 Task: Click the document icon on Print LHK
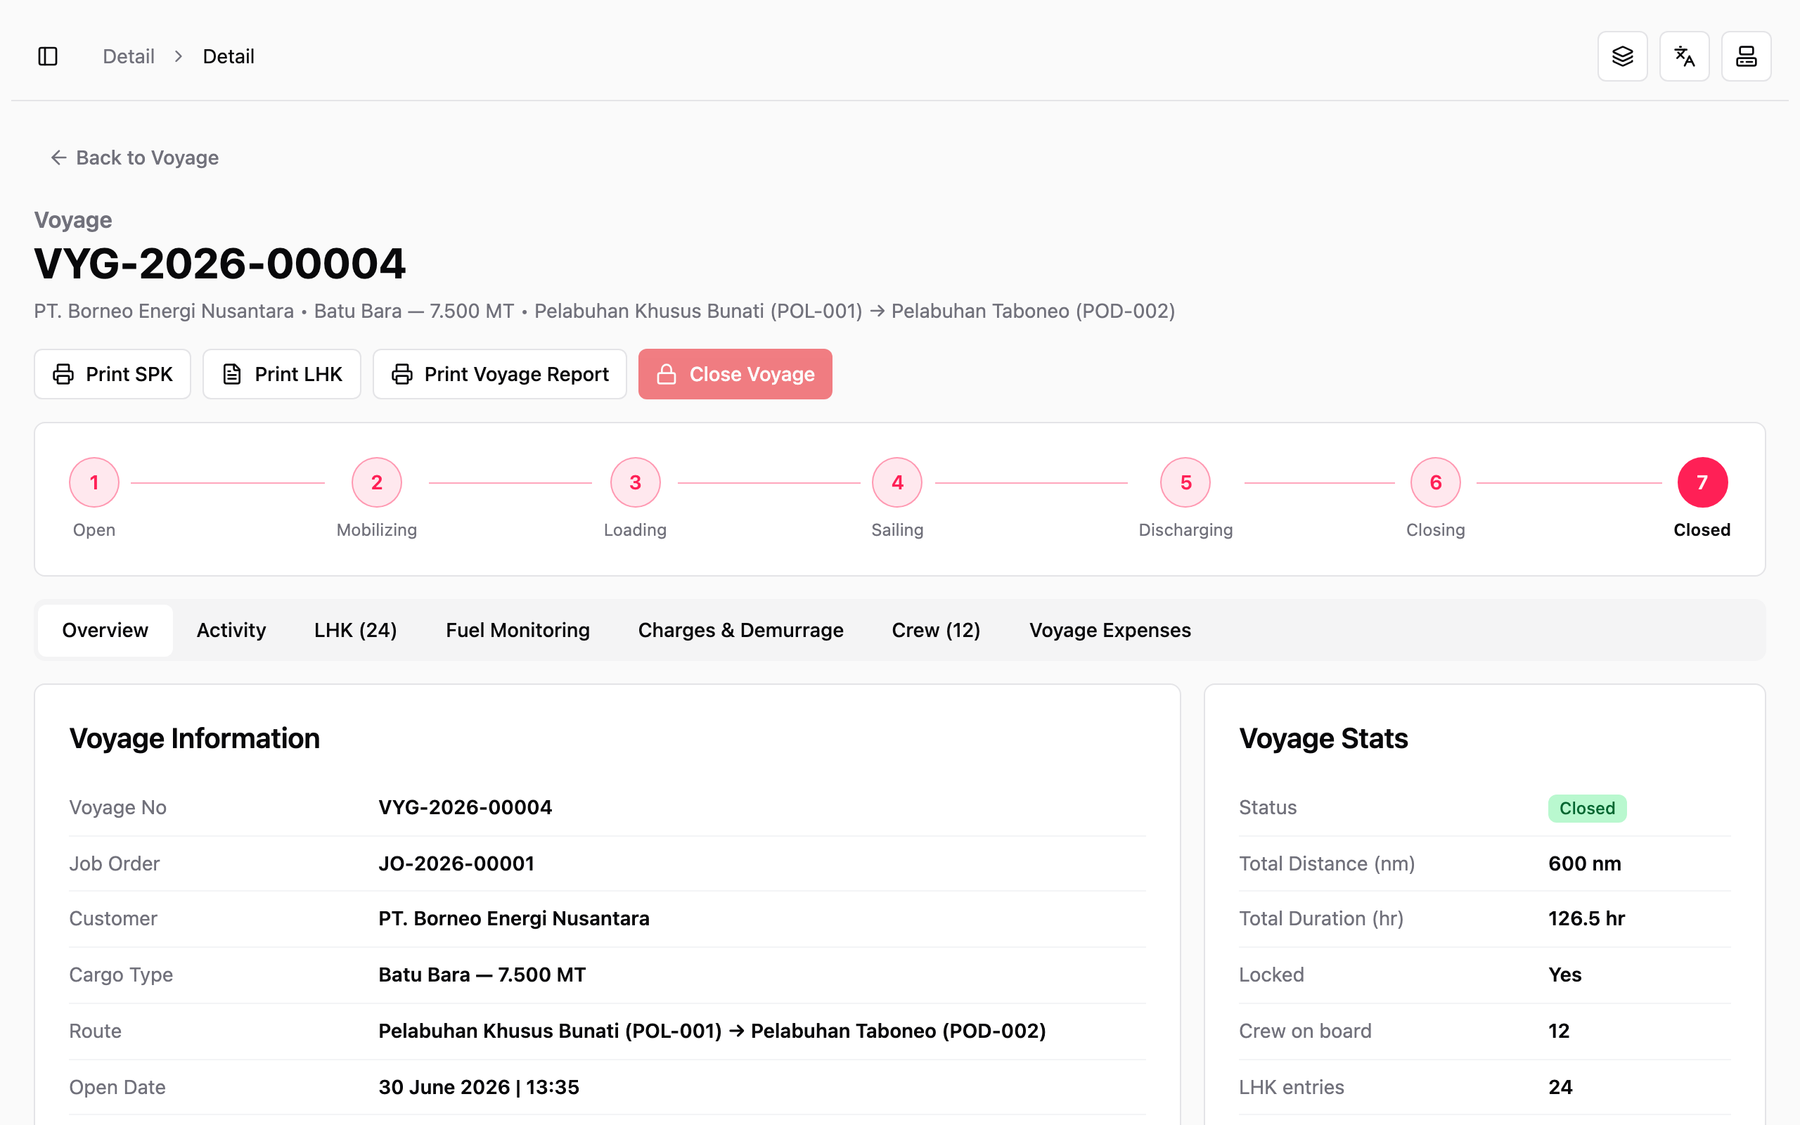[232, 374]
